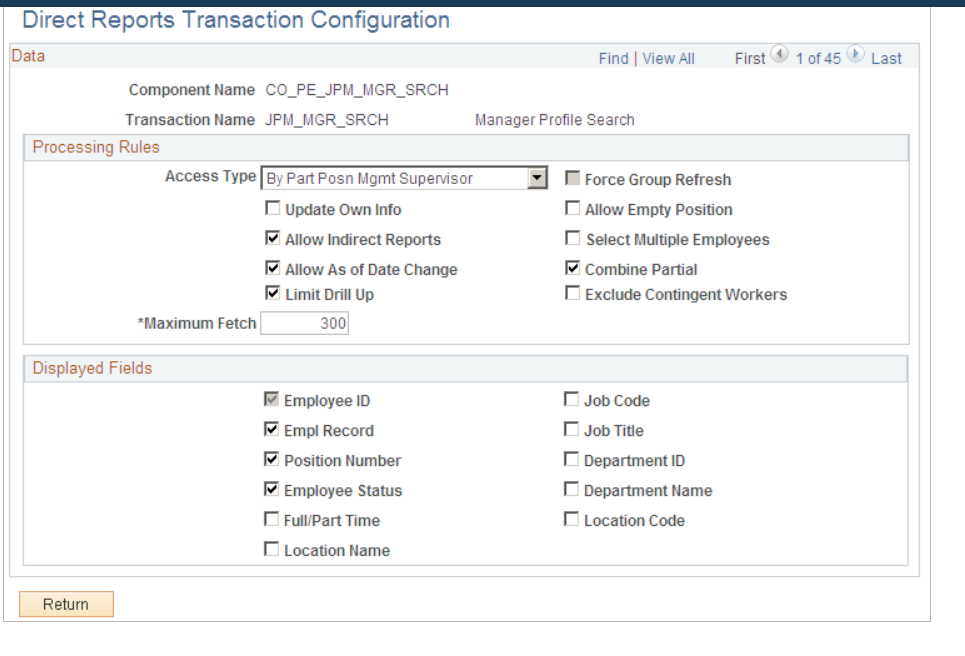
Task: Jump to First row link
Action: [x=750, y=58]
